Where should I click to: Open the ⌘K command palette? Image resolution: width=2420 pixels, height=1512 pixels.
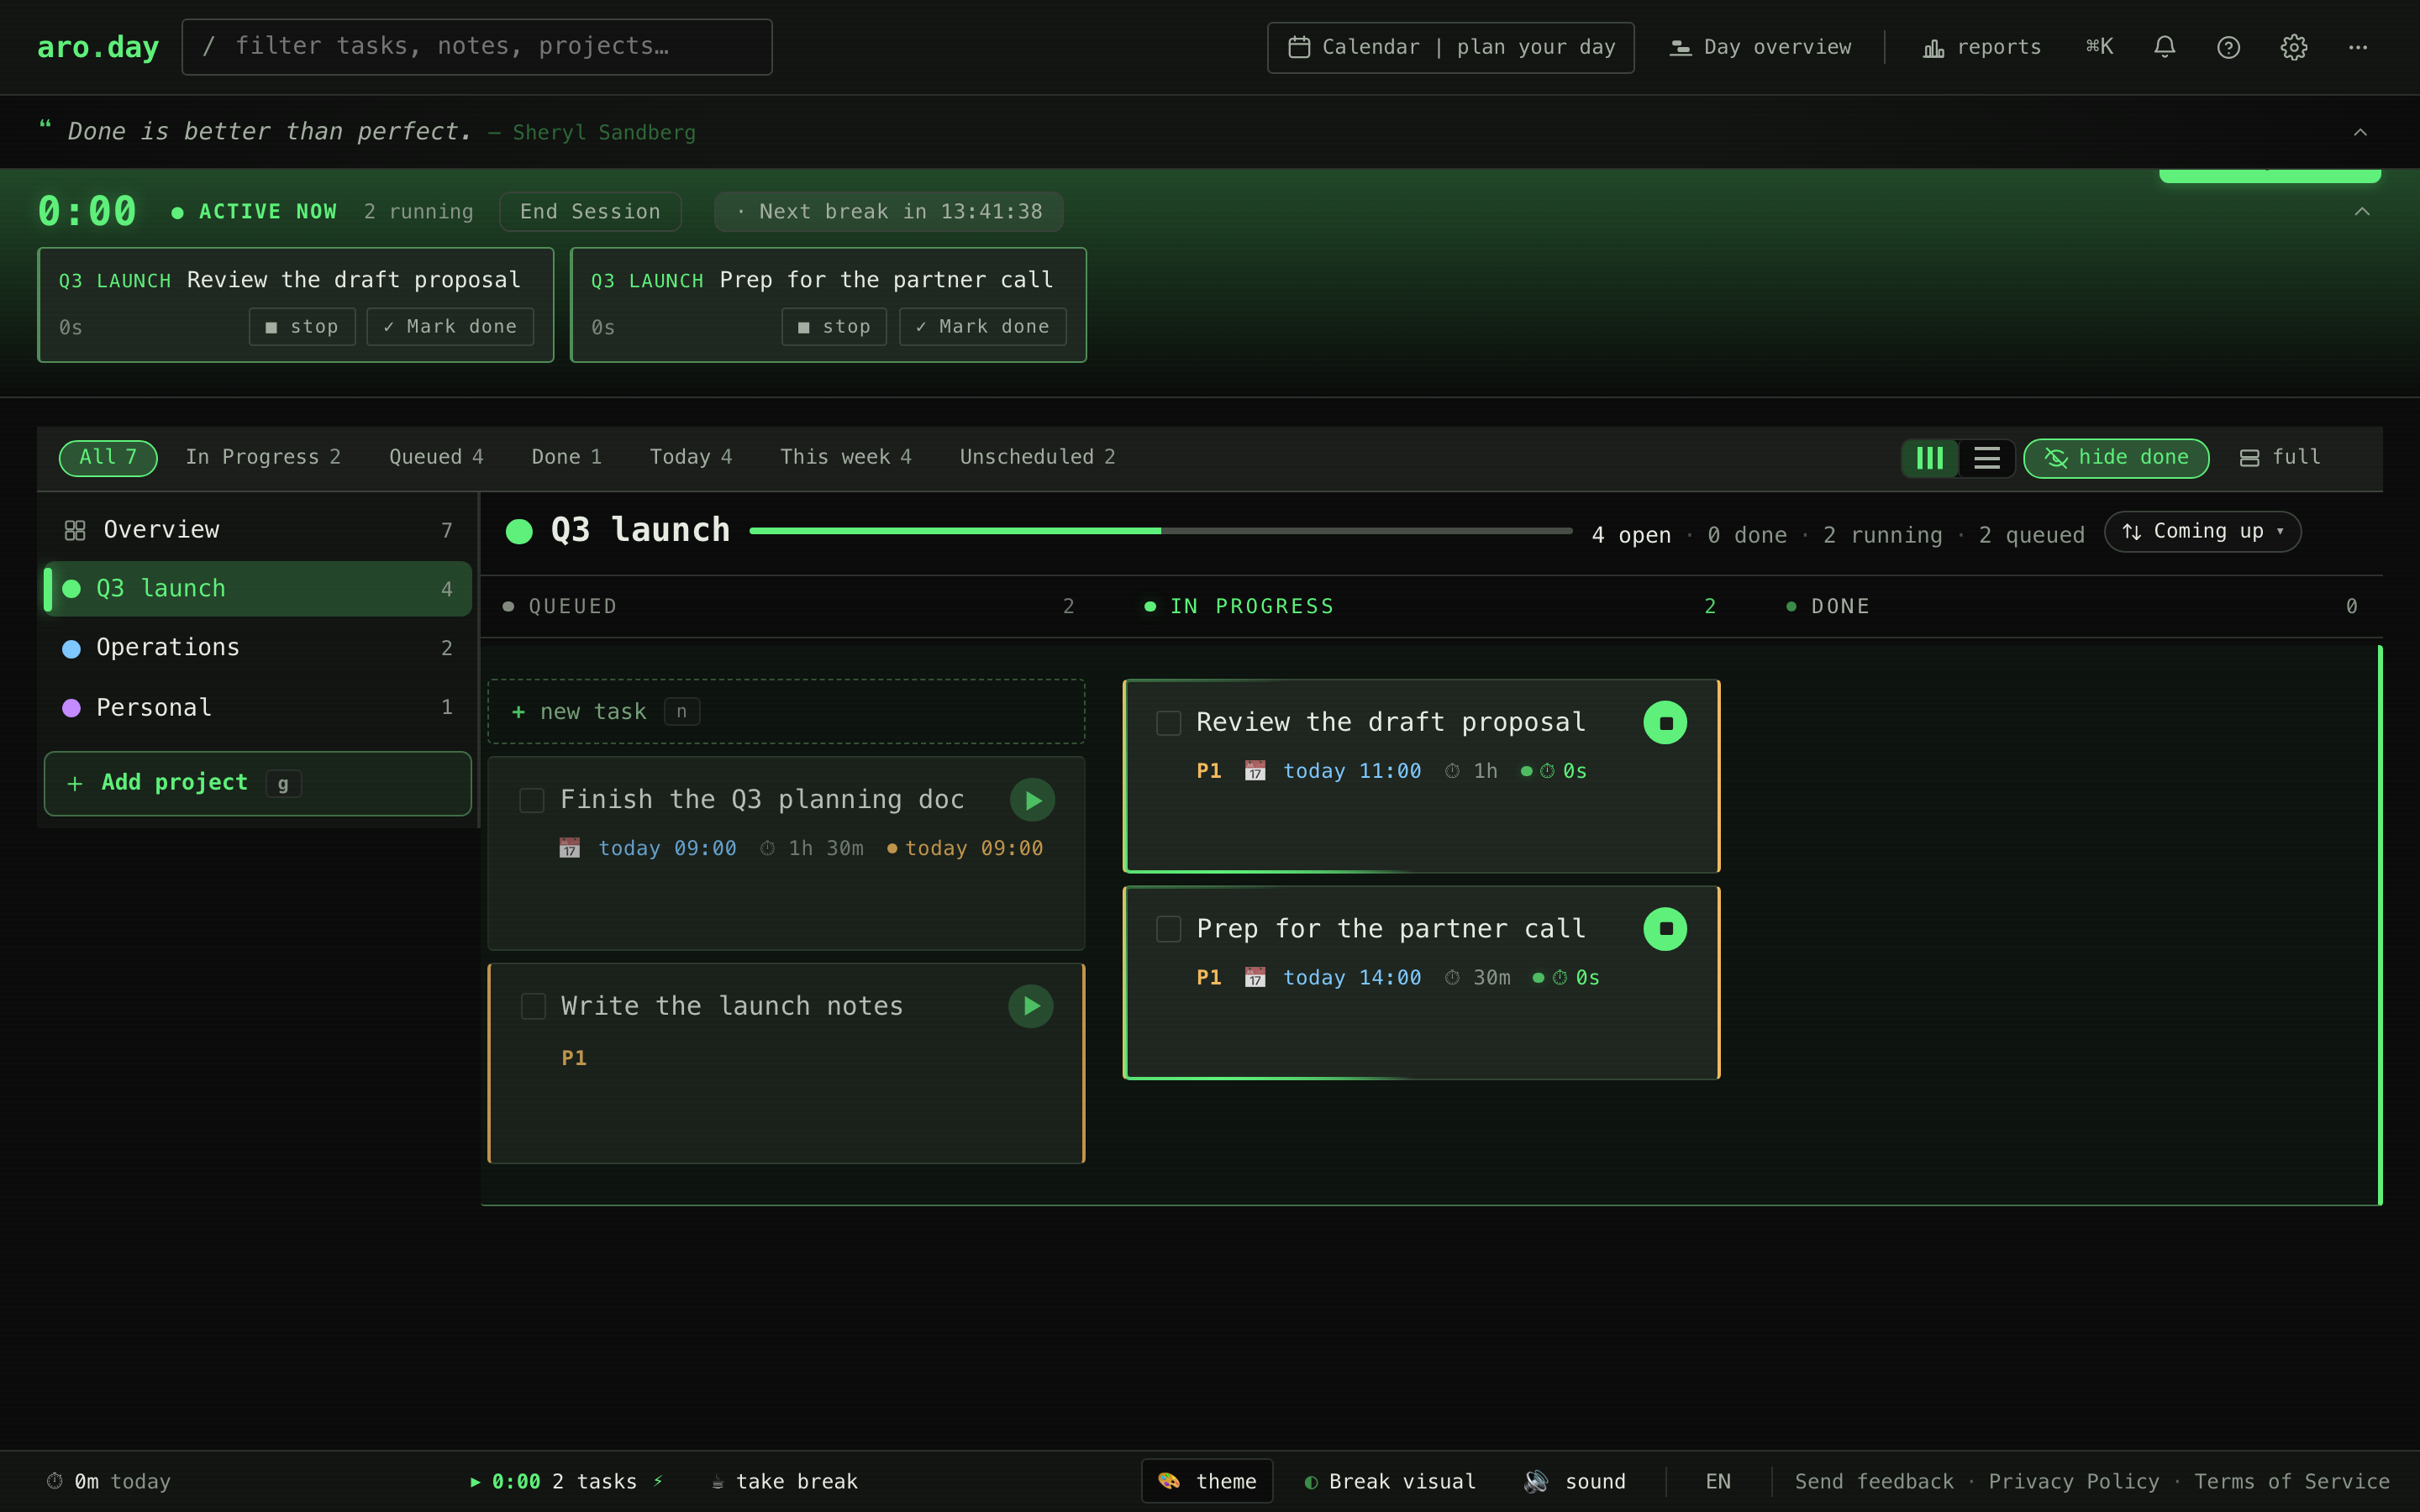click(x=2099, y=47)
